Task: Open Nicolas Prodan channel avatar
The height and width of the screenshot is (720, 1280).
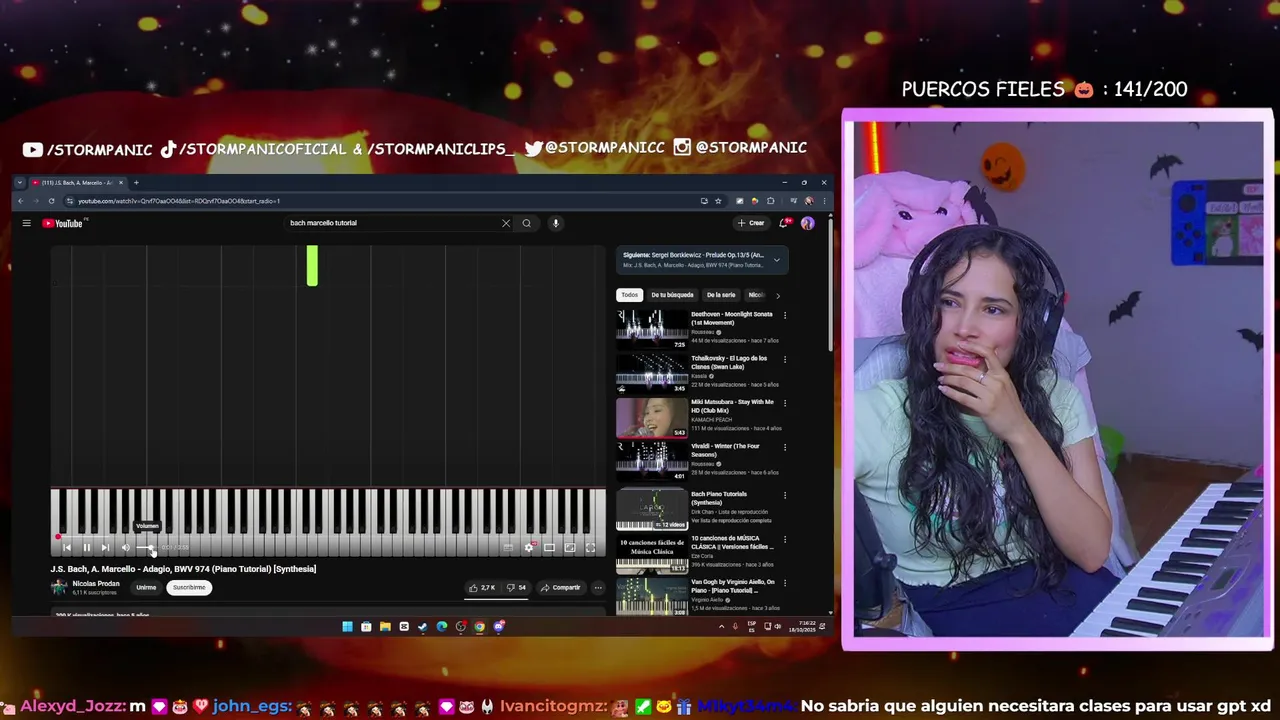Action: (x=59, y=587)
